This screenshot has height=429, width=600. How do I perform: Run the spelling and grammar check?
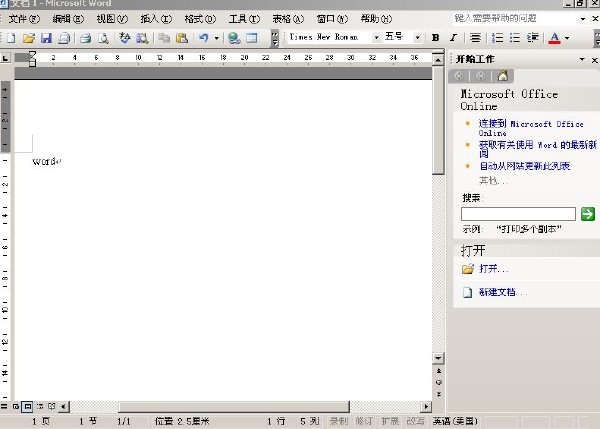(x=125, y=38)
